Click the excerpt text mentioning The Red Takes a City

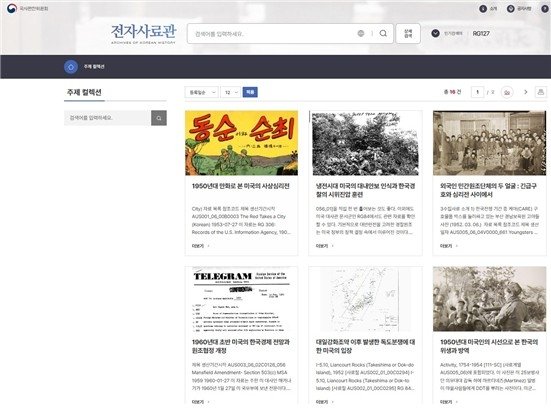241,220
